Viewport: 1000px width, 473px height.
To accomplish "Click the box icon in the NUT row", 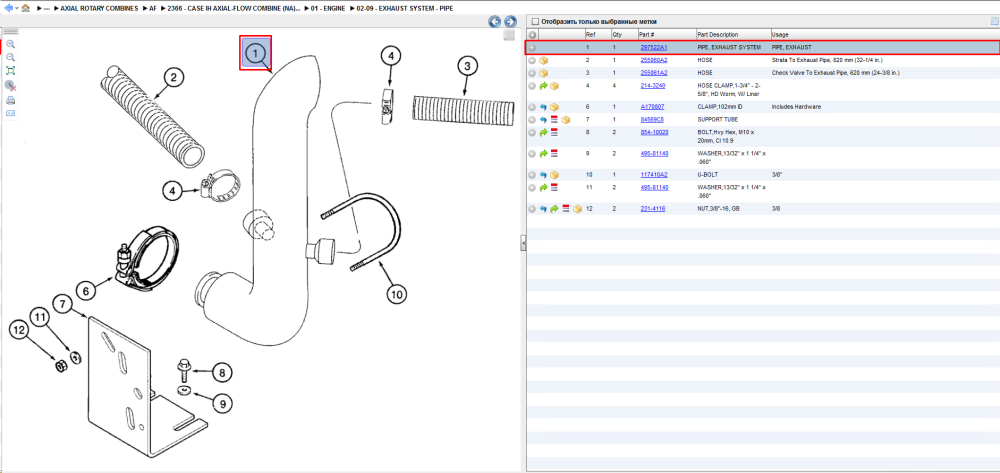I will (577, 208).
